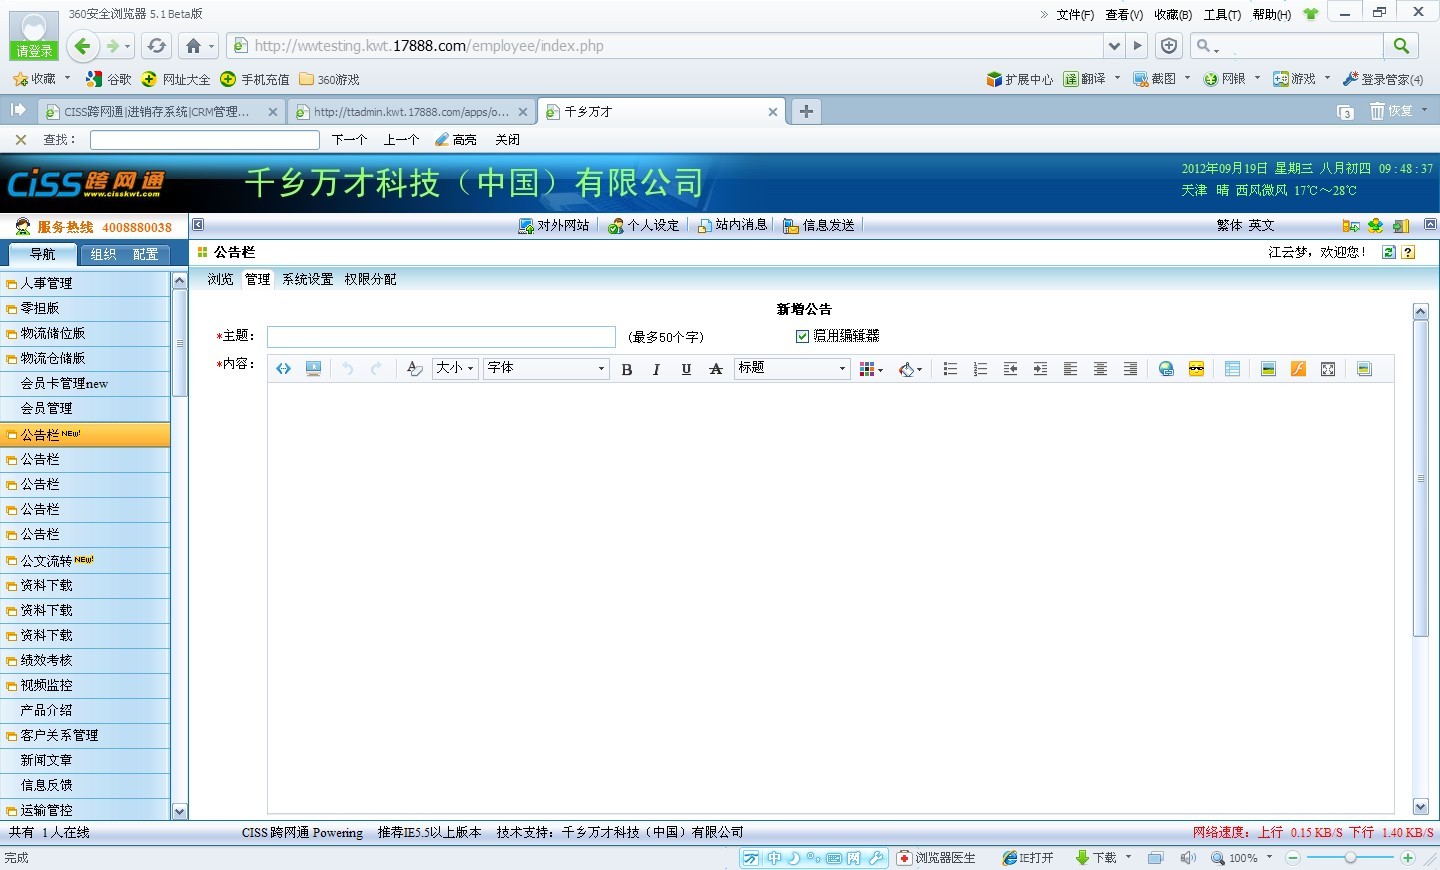1440x870 pixels.
Task: Switch to HTML source view icon
Action: coord(284,369)
